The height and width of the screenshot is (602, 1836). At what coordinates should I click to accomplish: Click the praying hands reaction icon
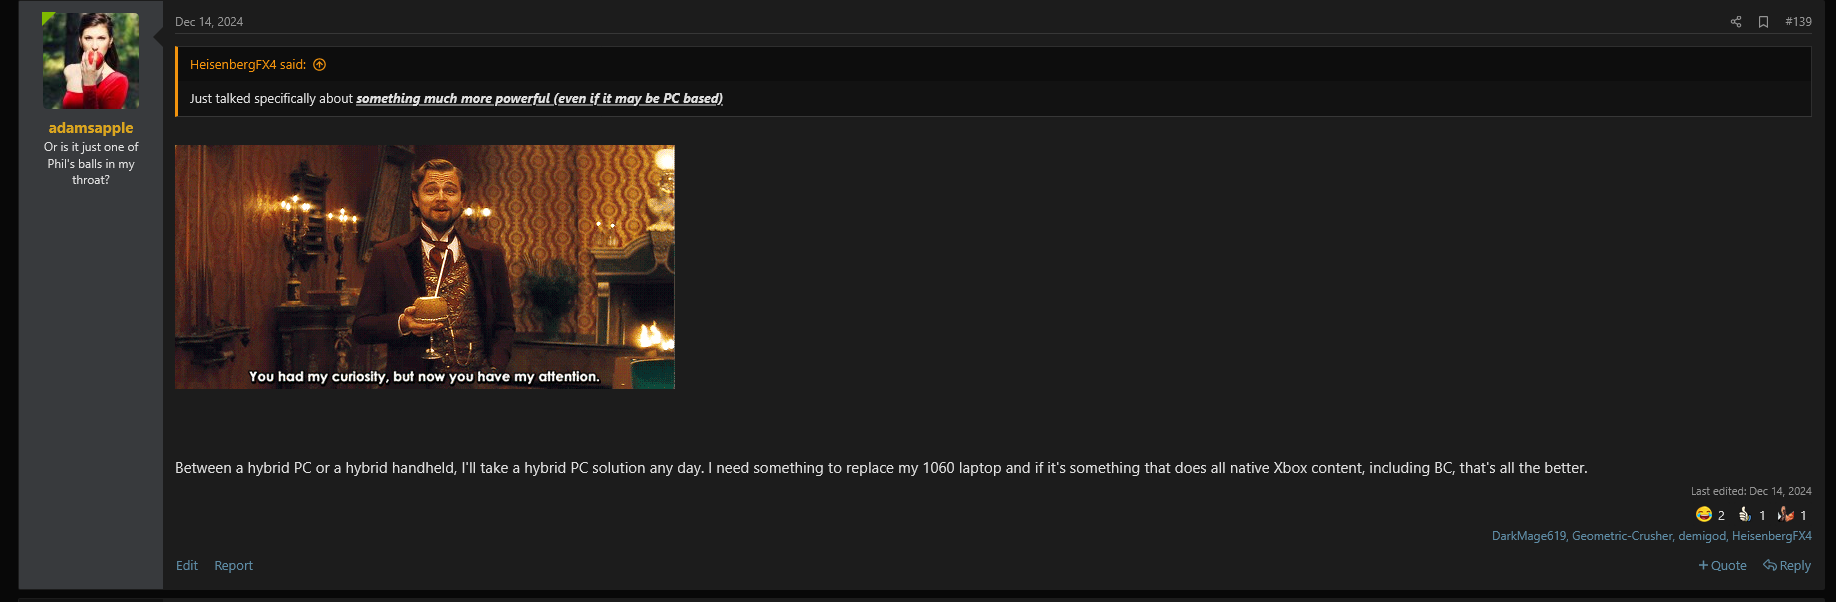1786,514
